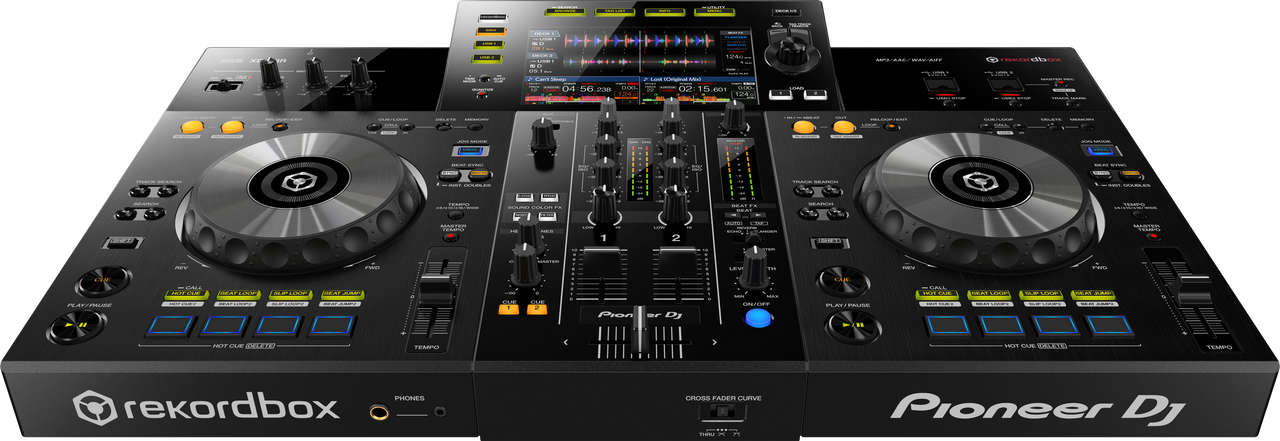
Task: Open the BROWSE tab above the display
Action: coord(563,13)
